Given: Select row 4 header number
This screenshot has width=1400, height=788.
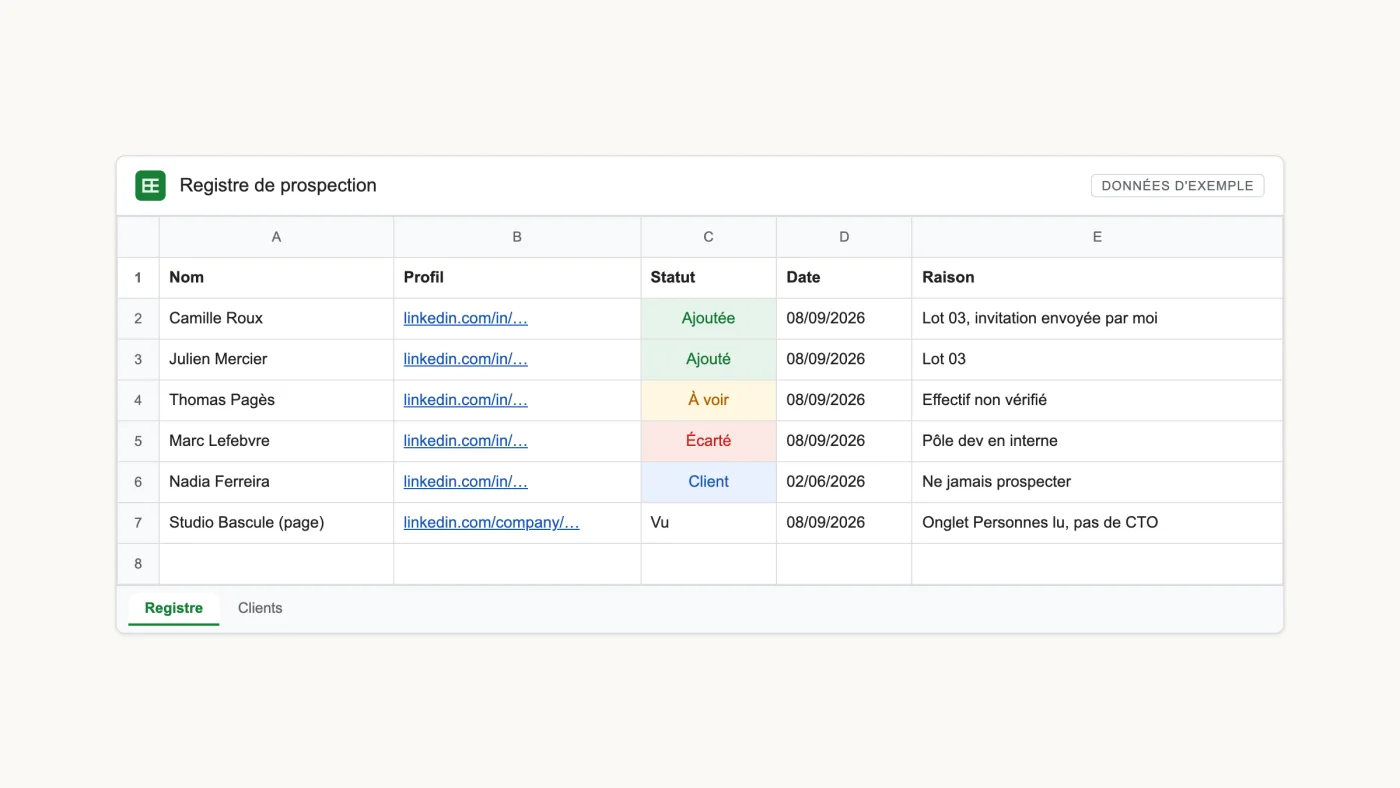Looking at the screenshot, I should click(x=138, y=401).
